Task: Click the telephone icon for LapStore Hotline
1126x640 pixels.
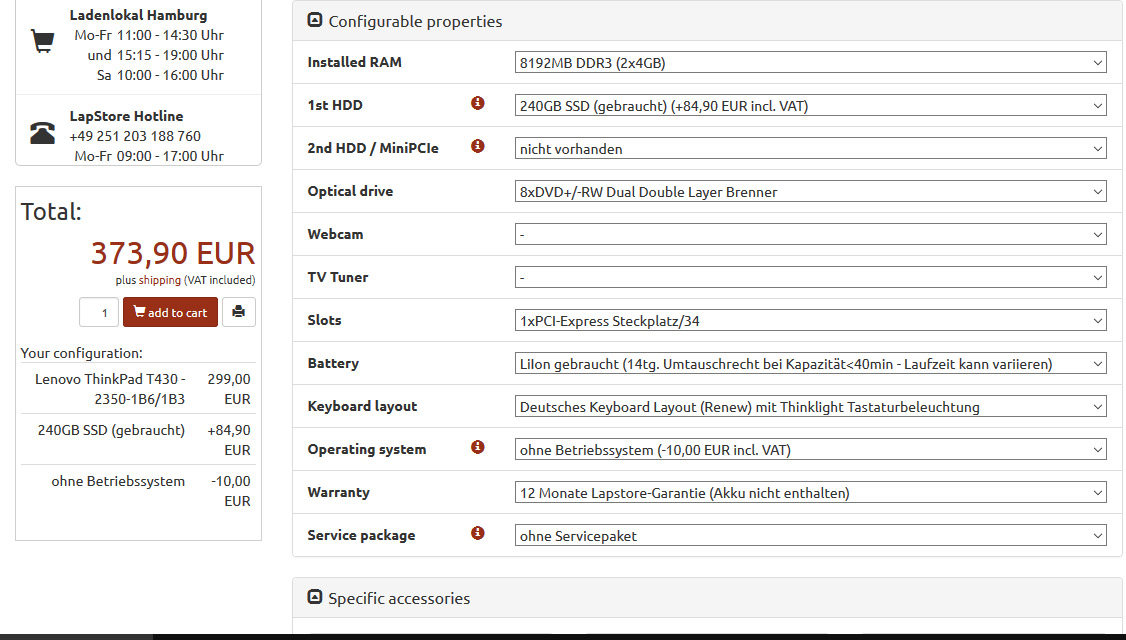Action: tap(42, 133)
